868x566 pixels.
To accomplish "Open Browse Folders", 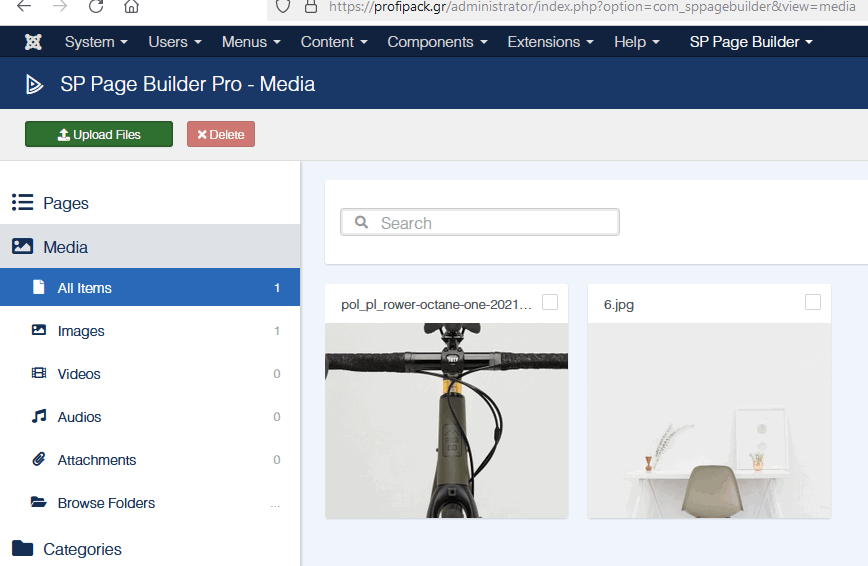I will pyautogui.click(x=150, y=503).
